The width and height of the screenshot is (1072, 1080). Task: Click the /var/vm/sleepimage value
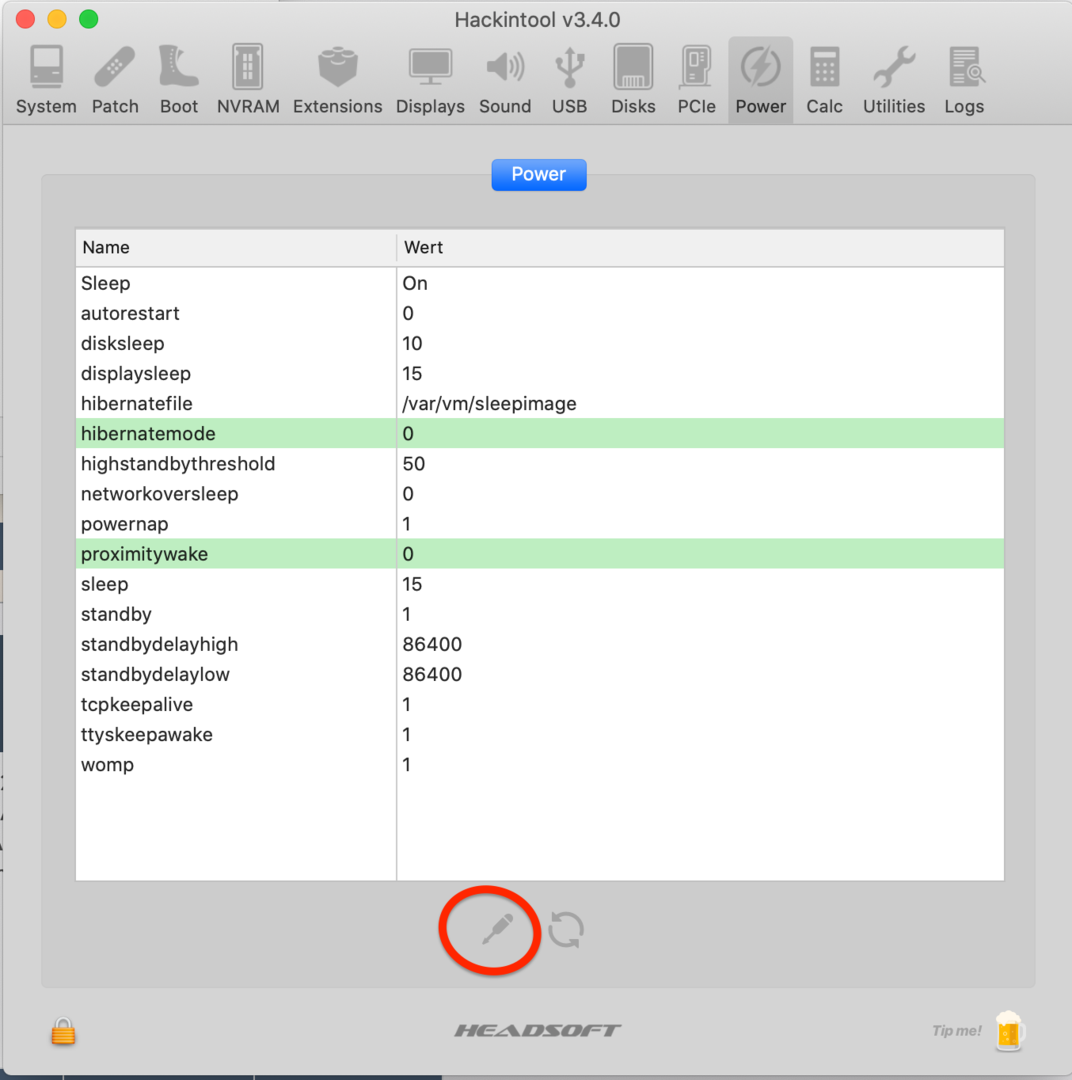(x=489, y=404)
